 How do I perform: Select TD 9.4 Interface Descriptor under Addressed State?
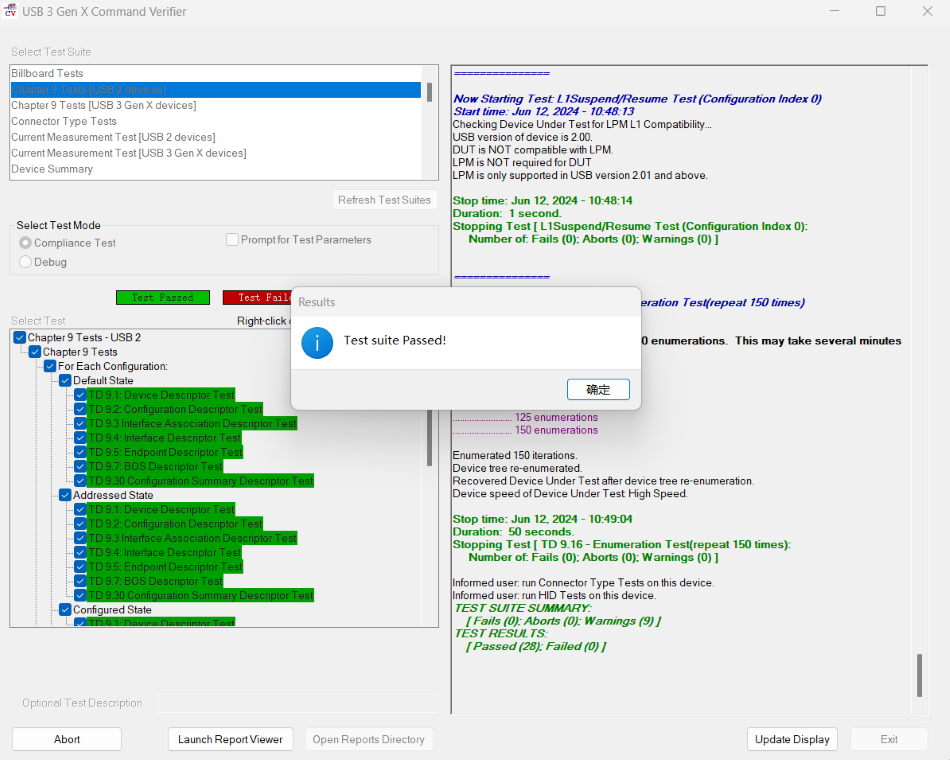click(165, 553)
